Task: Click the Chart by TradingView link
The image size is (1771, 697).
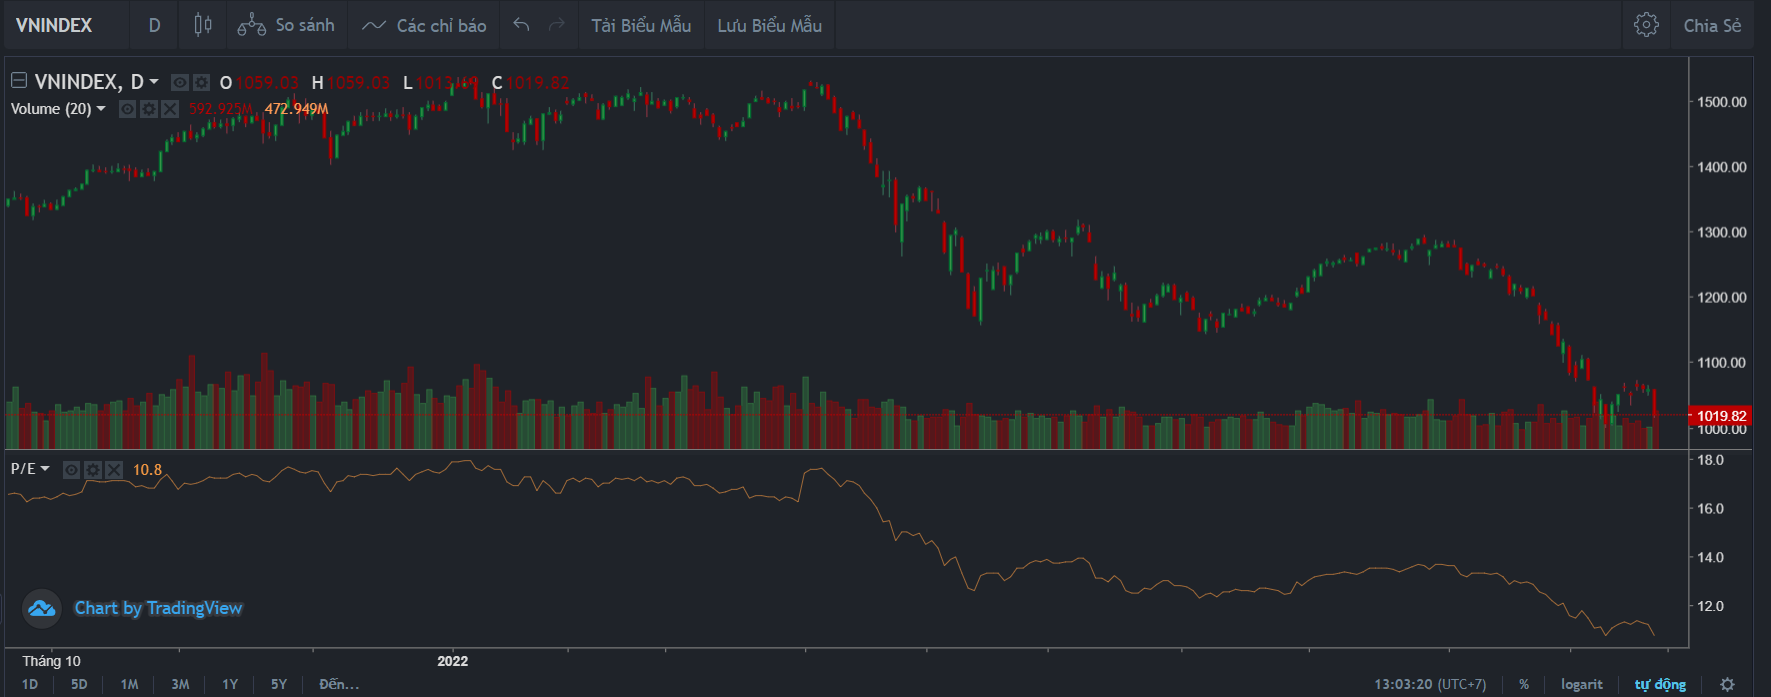Action: click(158, 608)
